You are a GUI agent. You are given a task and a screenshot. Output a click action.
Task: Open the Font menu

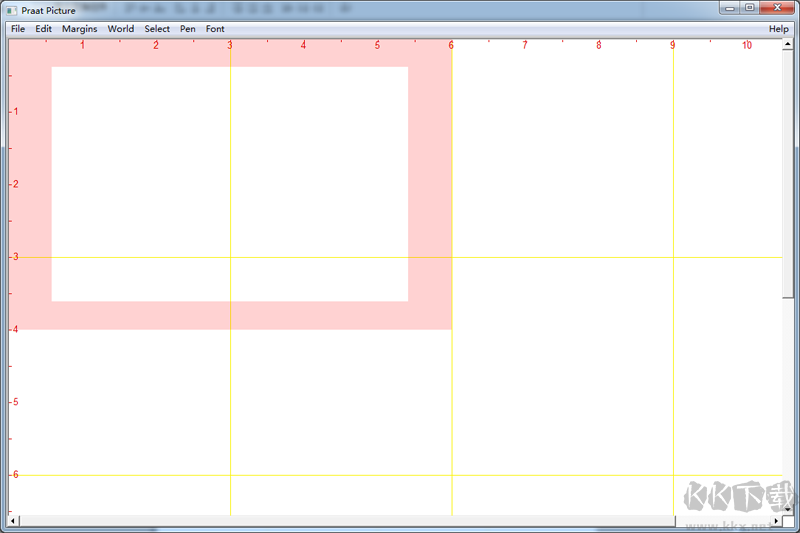[x=215, y=29]
